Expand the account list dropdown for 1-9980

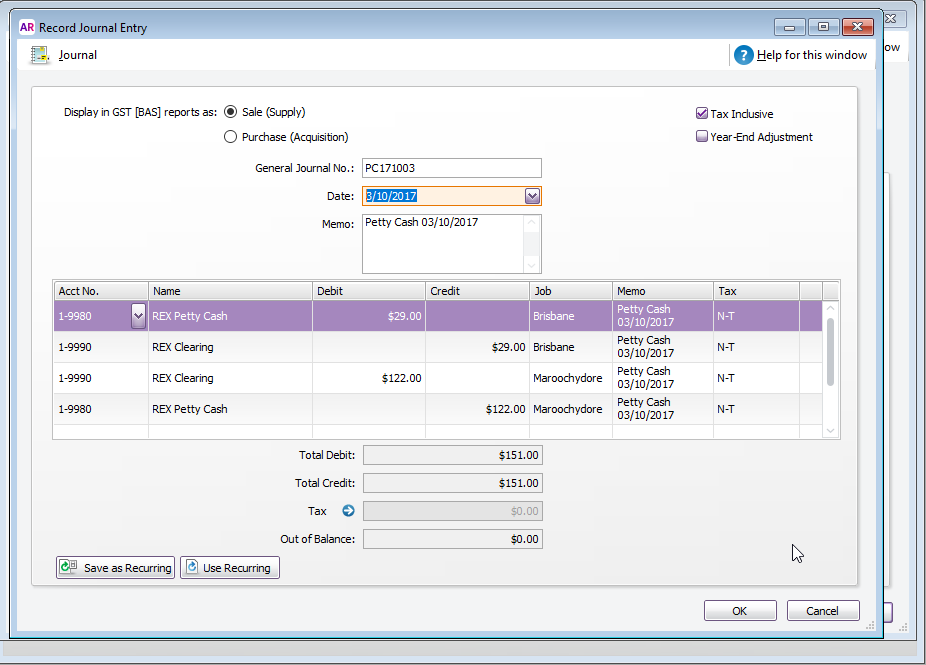pos(138,316)
